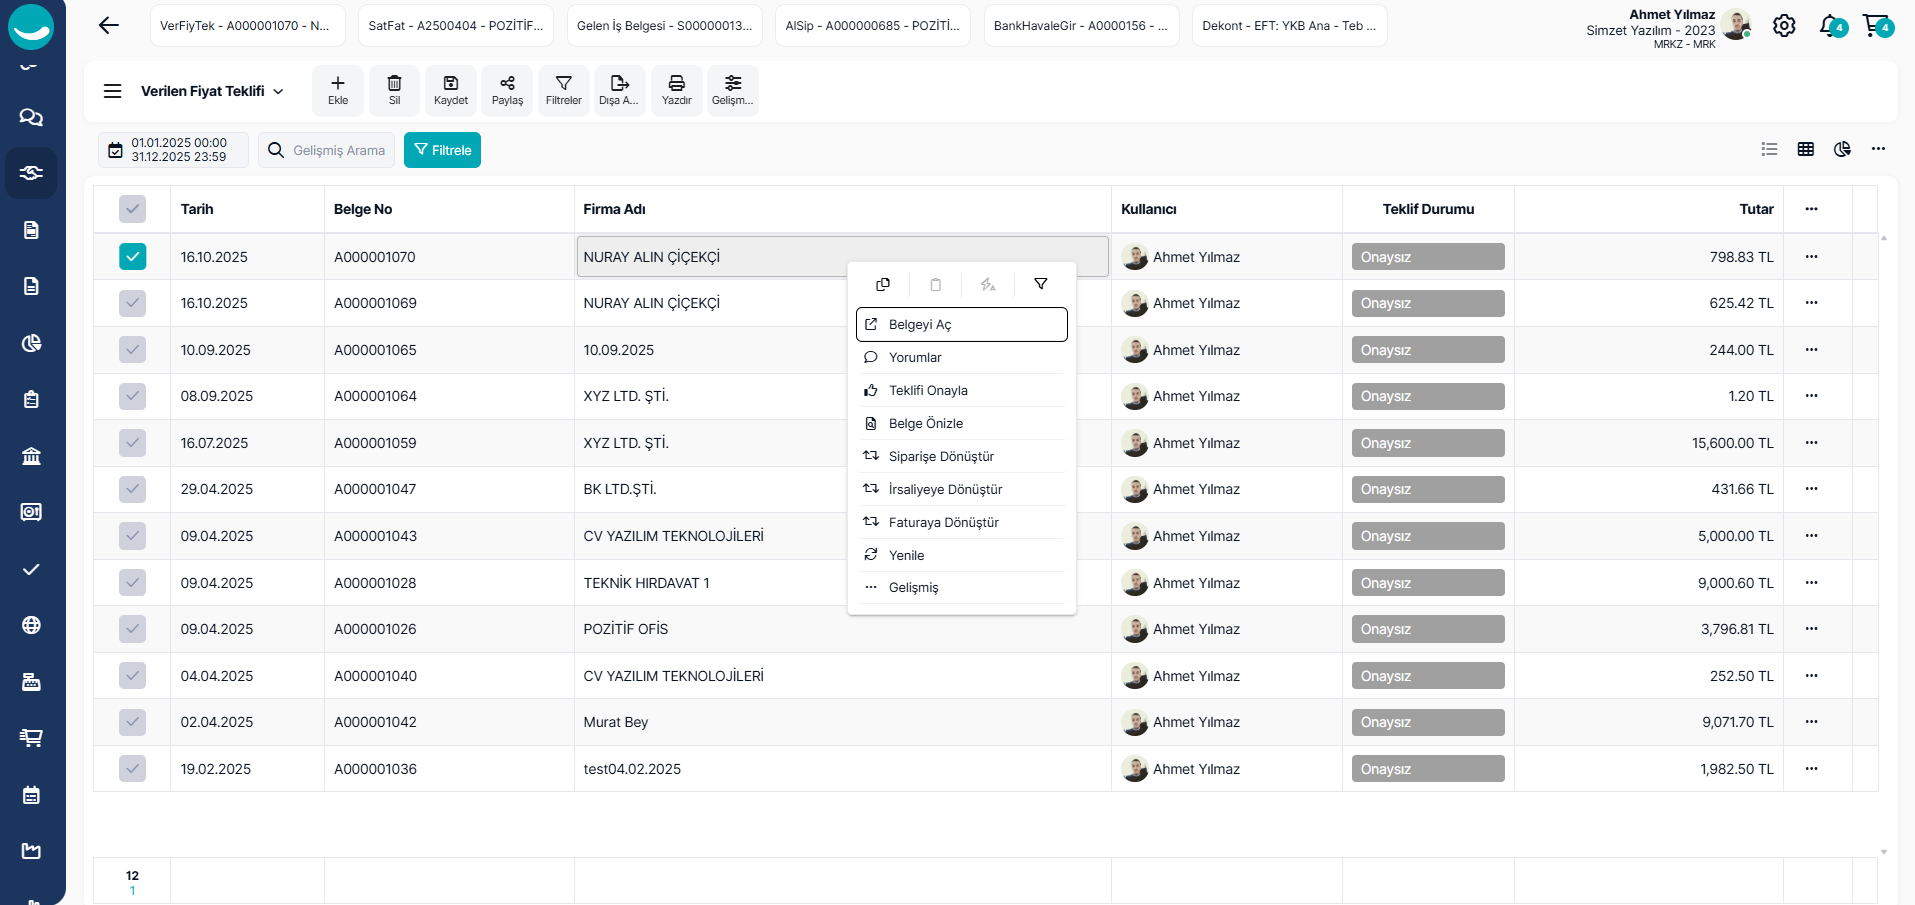Open settings gear icon in header

(1784, 26)
